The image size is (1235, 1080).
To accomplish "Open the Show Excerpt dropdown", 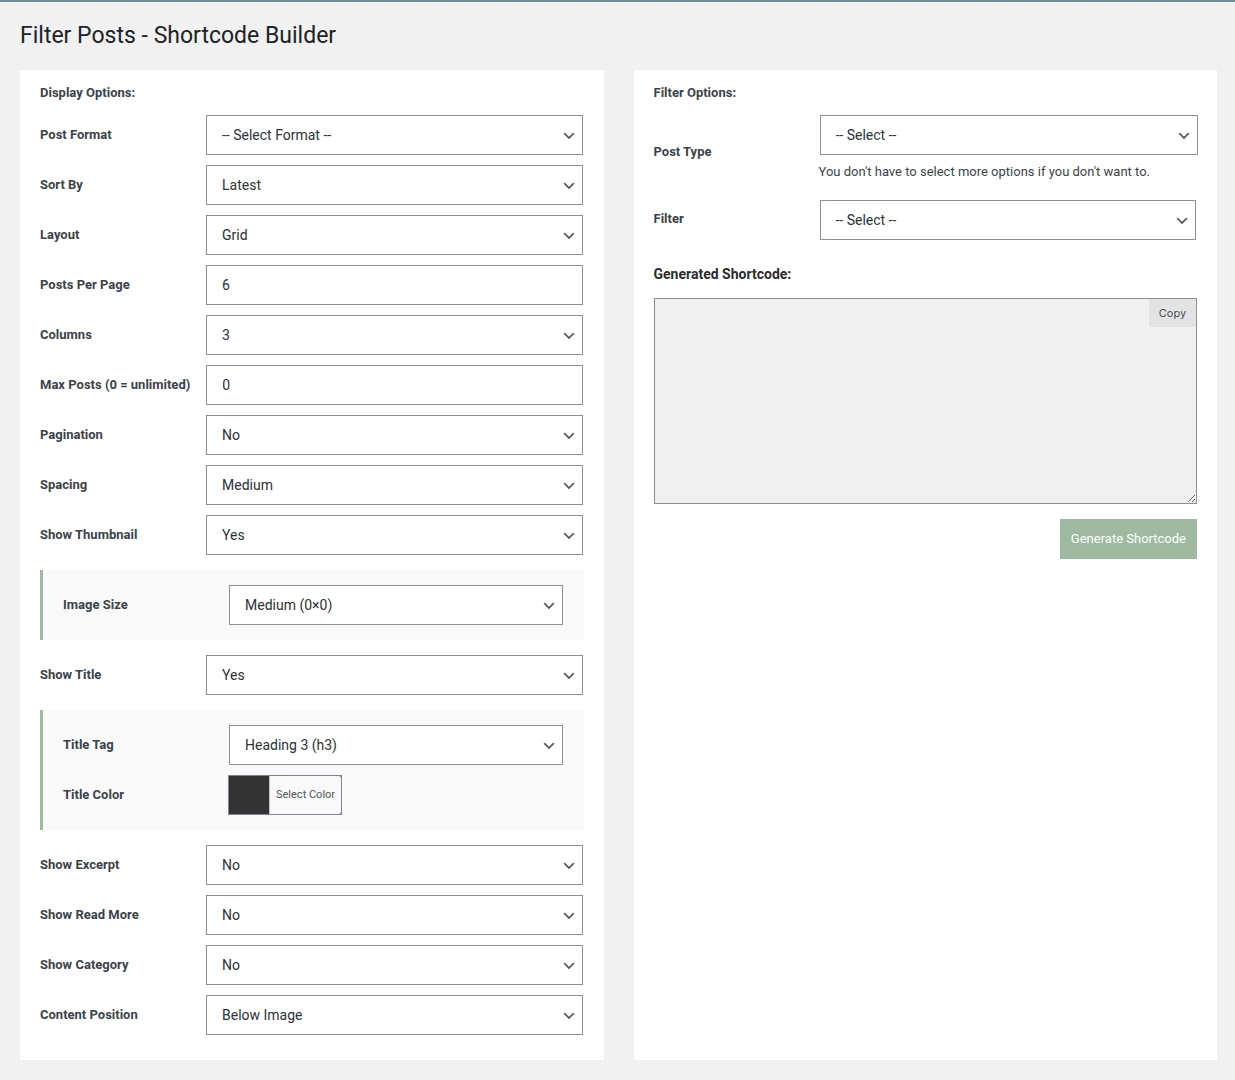I will coord(394,865).
